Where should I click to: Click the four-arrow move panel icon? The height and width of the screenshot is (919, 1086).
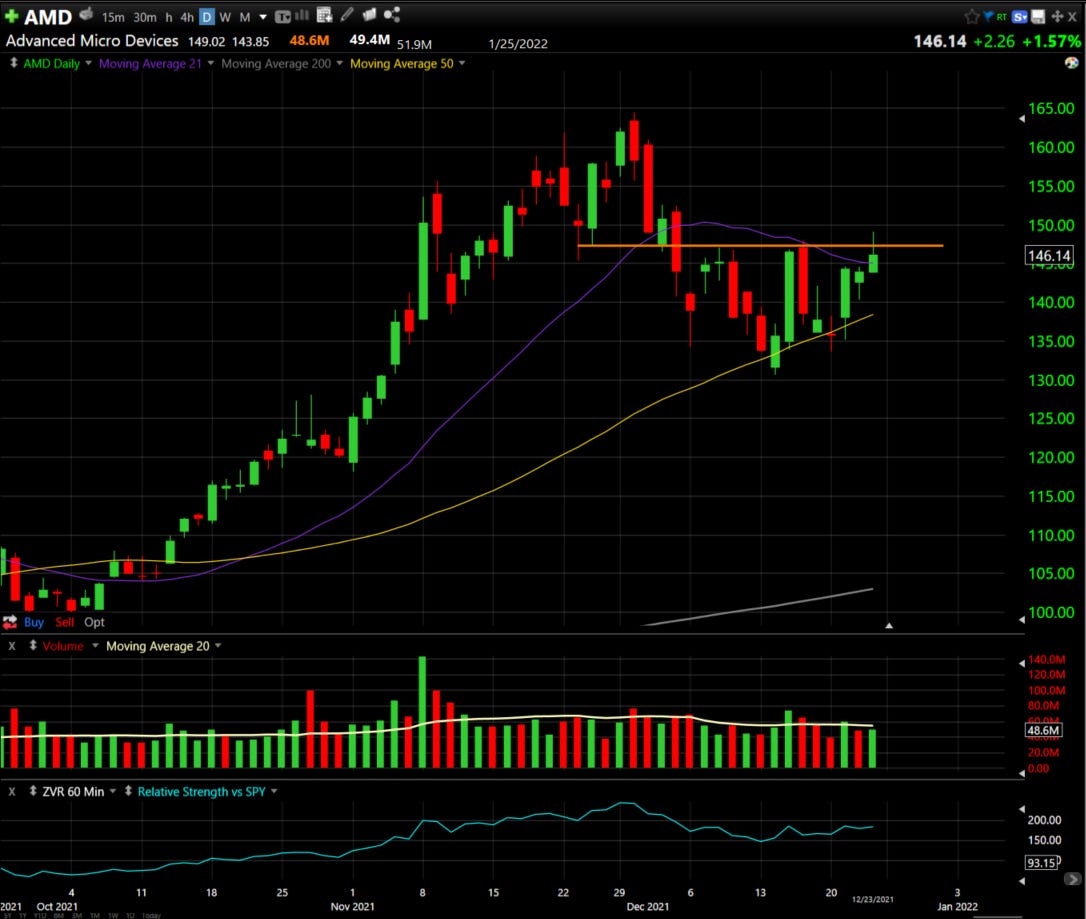coord(1057,17)
